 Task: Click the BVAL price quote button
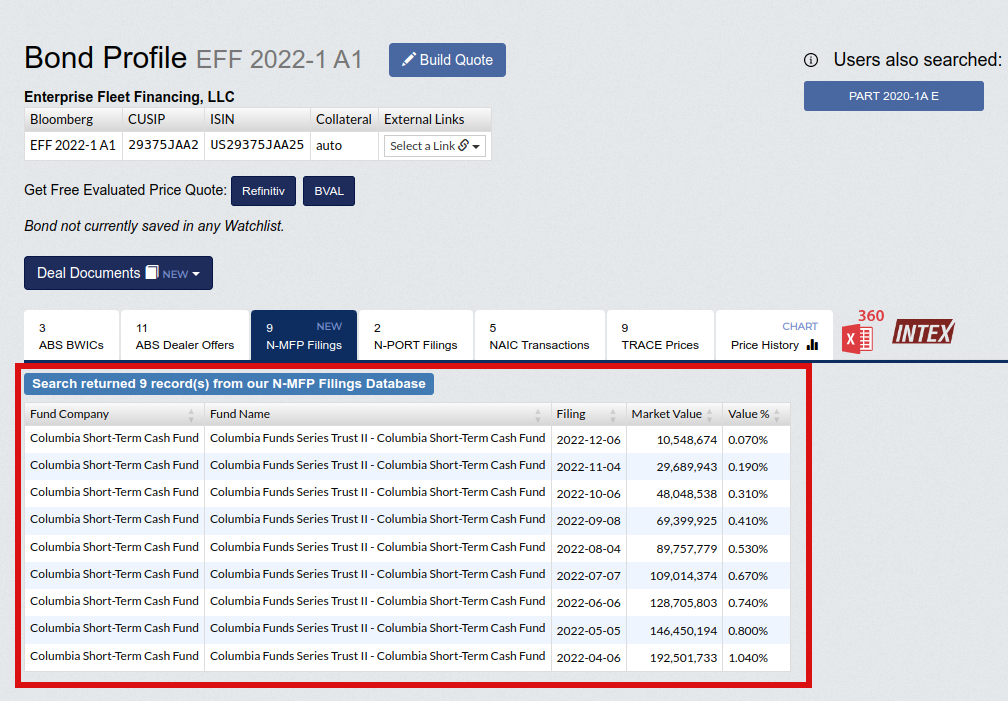click(328, 191)
